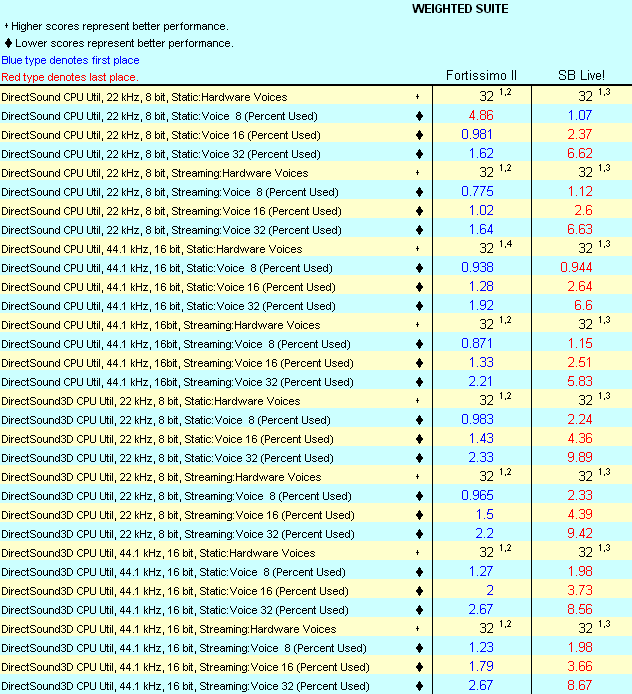Click Fortissimo value 0.938
This screenshot has width=632, height=694.
point(477,268)
